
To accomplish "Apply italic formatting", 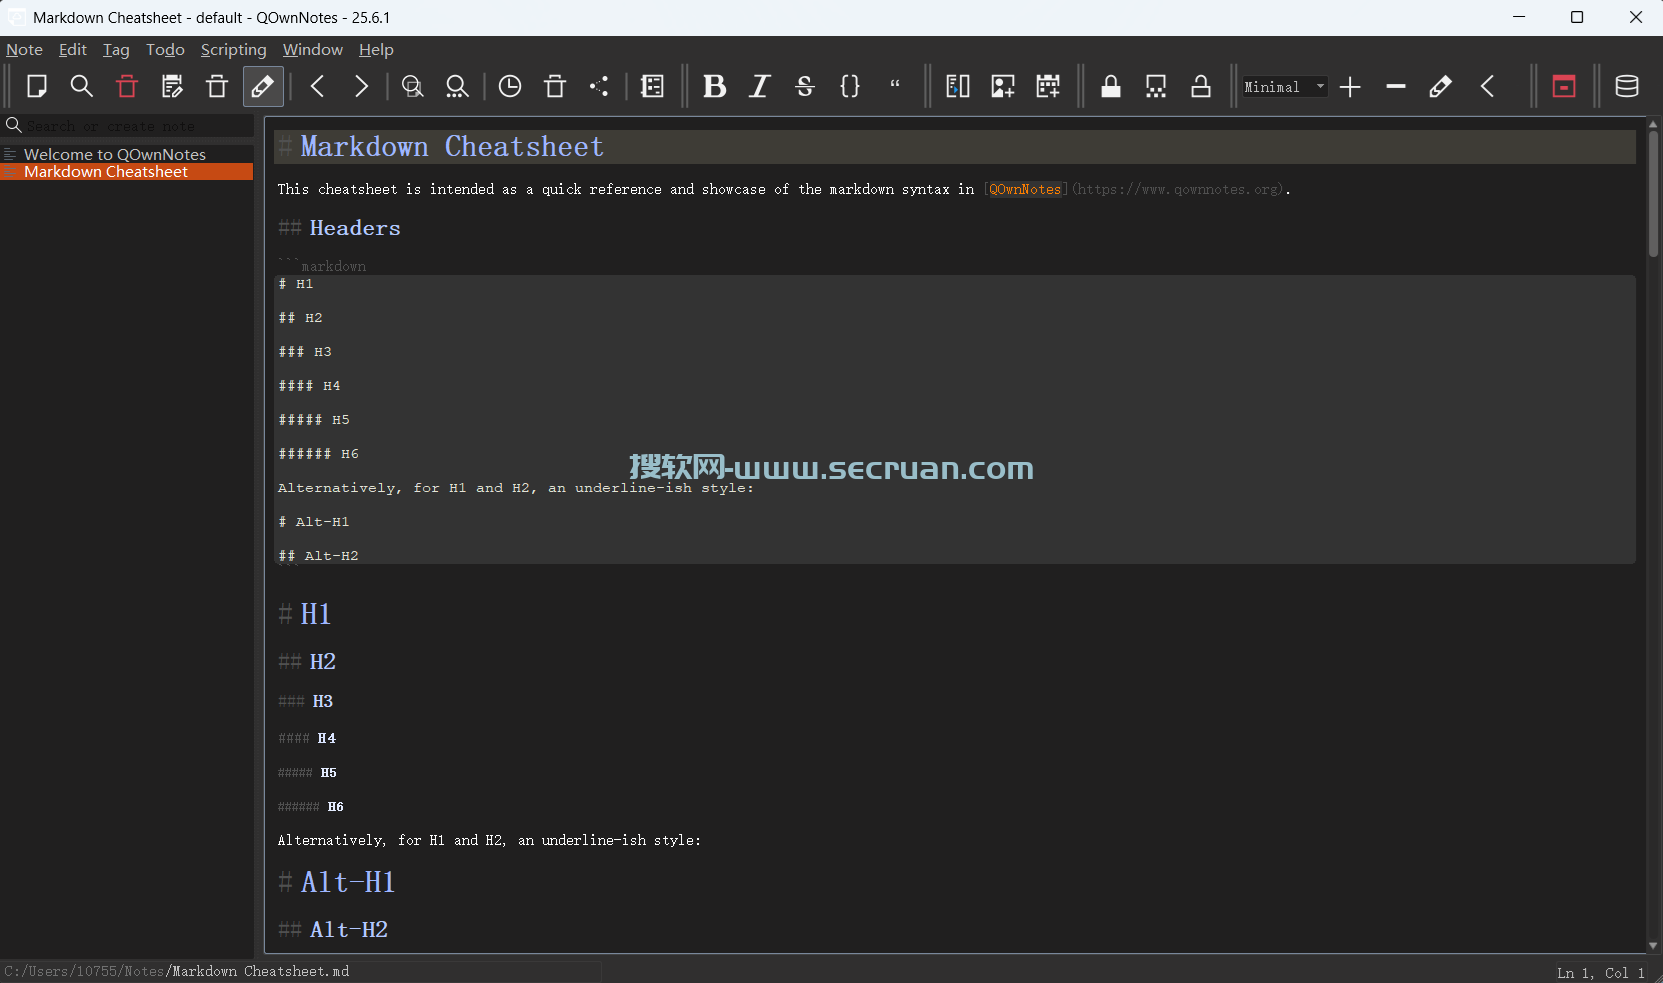I will [x=760, y=87].
